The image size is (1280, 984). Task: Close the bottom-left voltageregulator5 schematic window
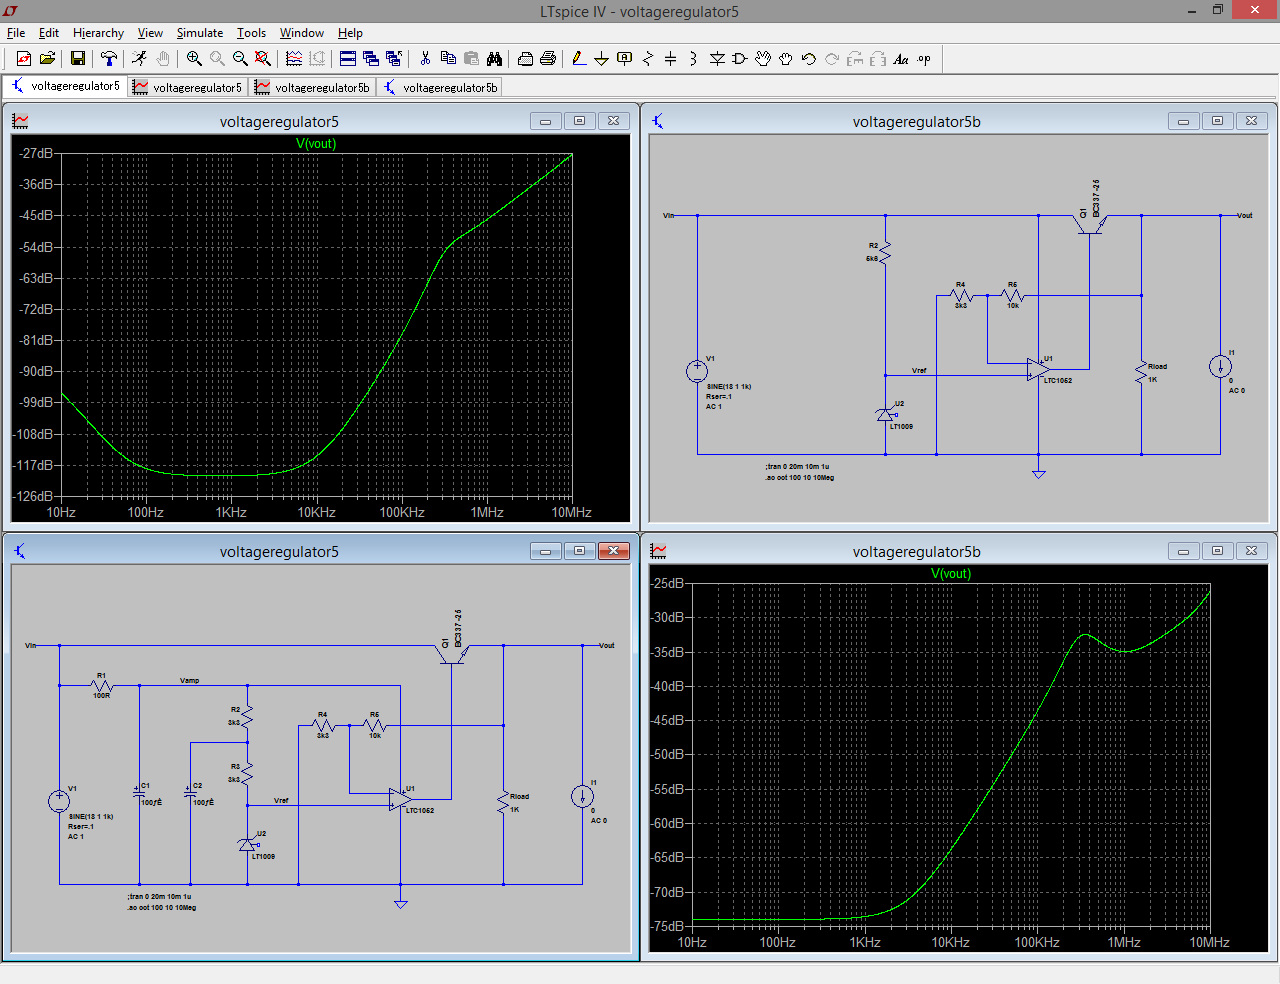tap(613, 551)
